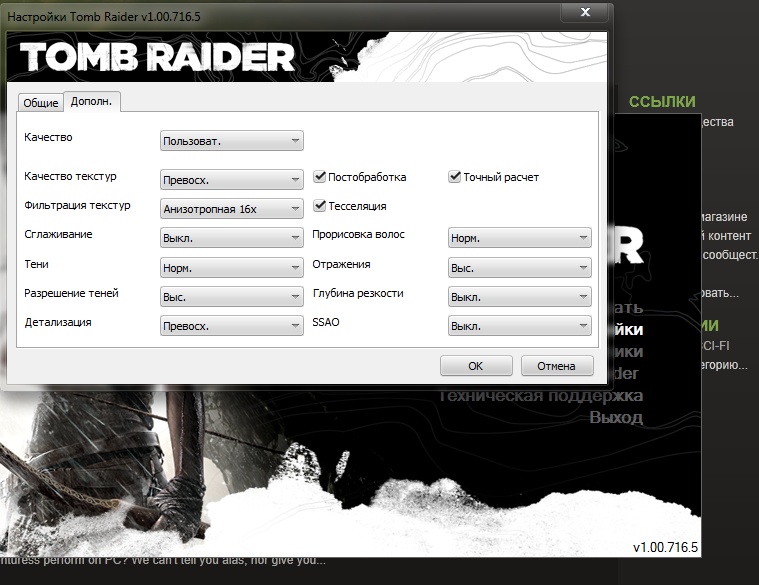759x585 pixels.
Task: Click Выход in the launcher menu
Action: 616,417
